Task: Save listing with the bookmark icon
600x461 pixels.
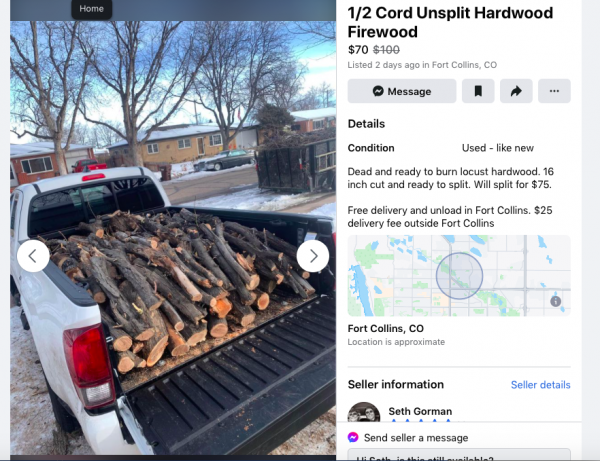Action: coord(478,91)
